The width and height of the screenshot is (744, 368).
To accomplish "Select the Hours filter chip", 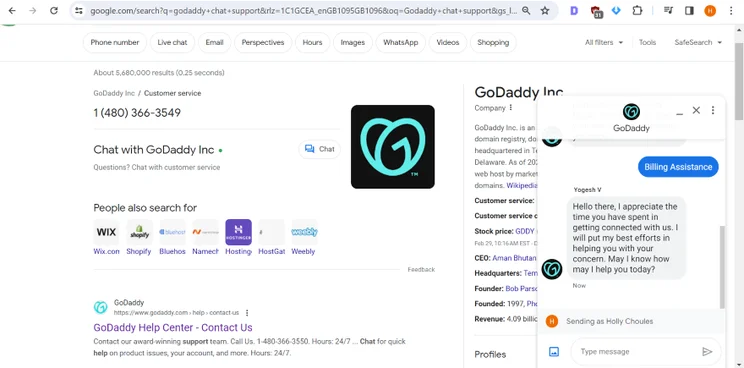I will (312, 42).
